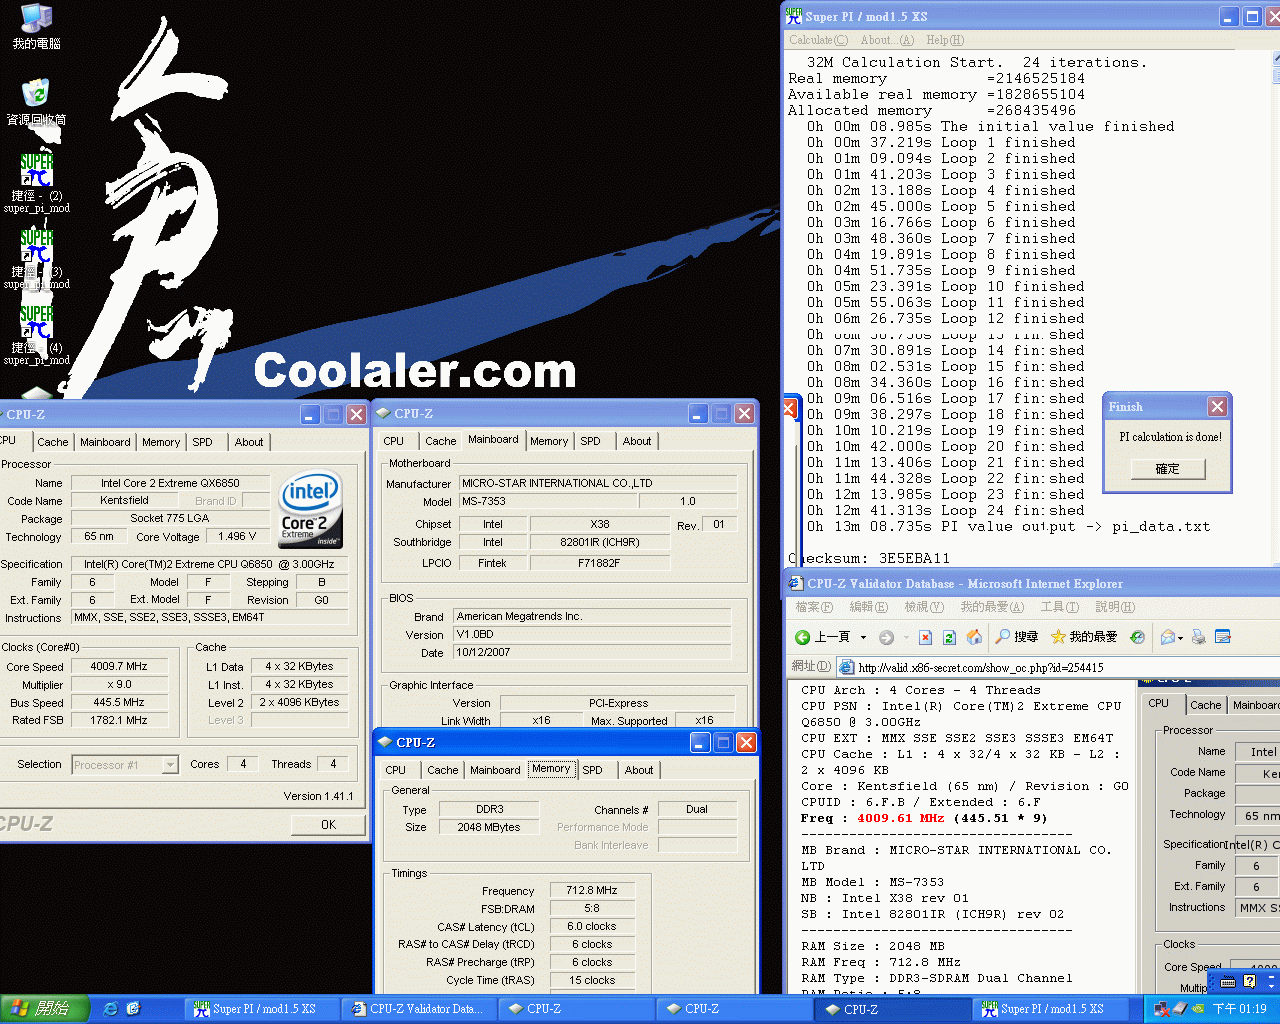Click the IE Forward arrow icon

click(x=886, y=637)
